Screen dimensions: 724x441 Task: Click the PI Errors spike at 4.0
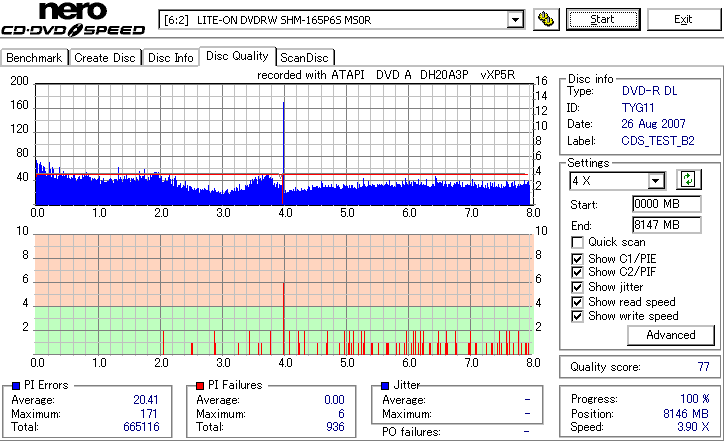point(283,139)
